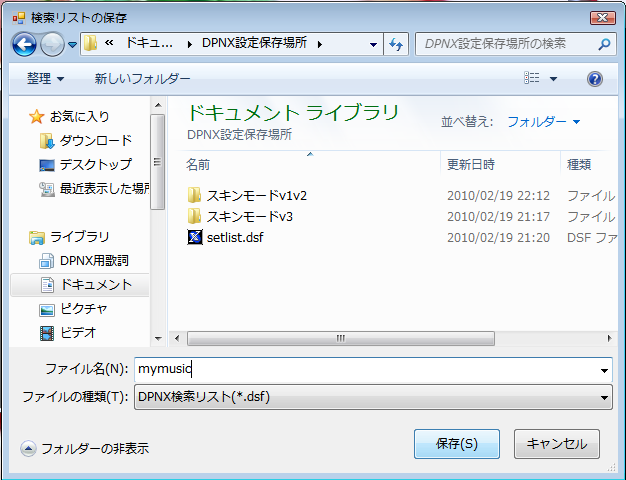This screenshot has height=480, width=626.
Task: Collapse with フォルダーの非表示
Action: [85, 449]
